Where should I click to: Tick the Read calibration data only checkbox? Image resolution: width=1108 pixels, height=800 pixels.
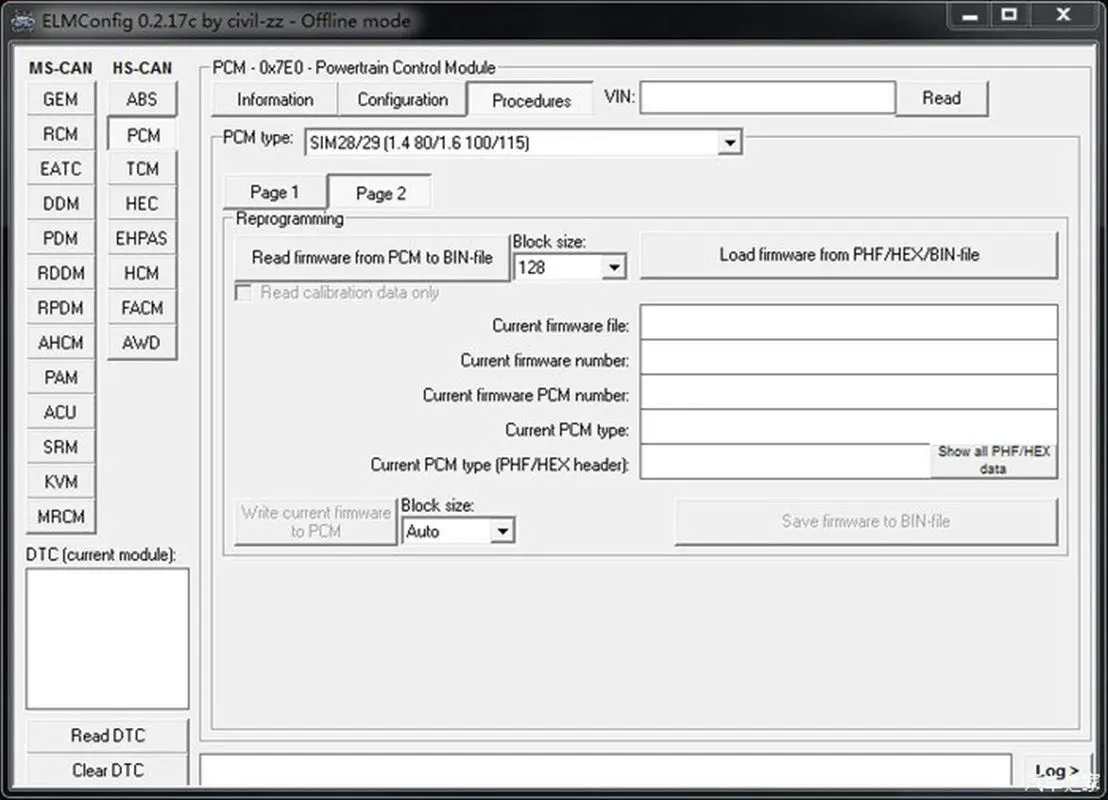[x=242, y=293]
